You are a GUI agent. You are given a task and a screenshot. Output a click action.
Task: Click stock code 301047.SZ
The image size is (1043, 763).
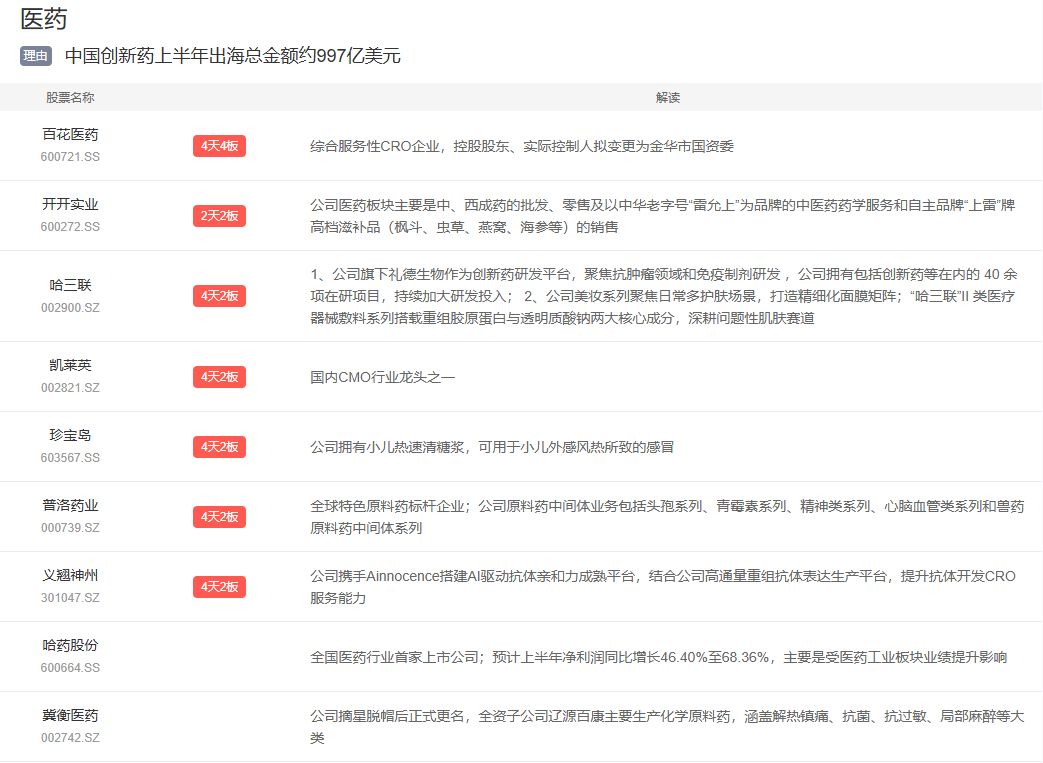click(70, 598)
